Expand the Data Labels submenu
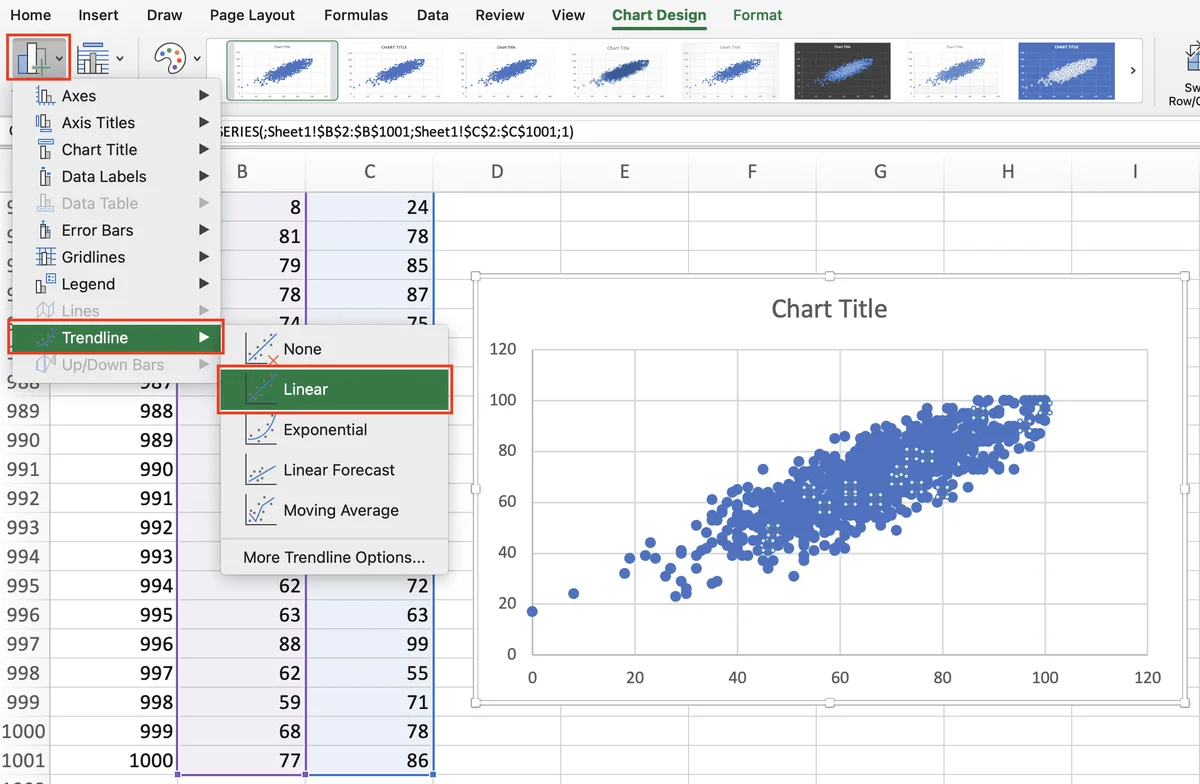Viewport: 1200px width, 784px height. (x=204, y=176)
